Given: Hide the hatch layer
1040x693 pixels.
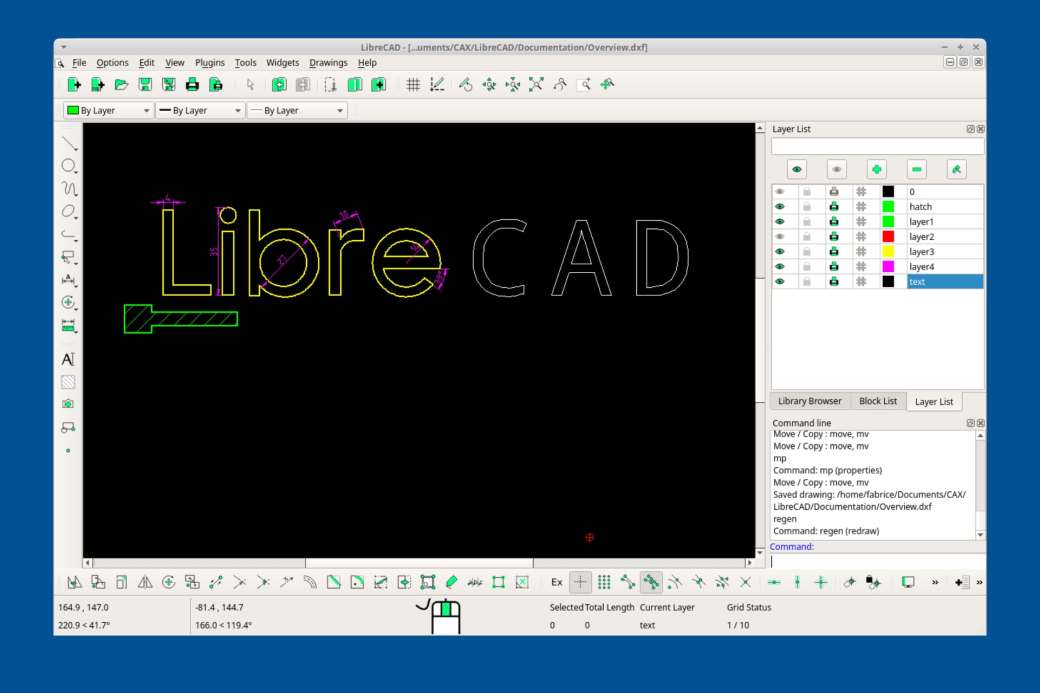Looking at the screenshot, I should 780,207.
